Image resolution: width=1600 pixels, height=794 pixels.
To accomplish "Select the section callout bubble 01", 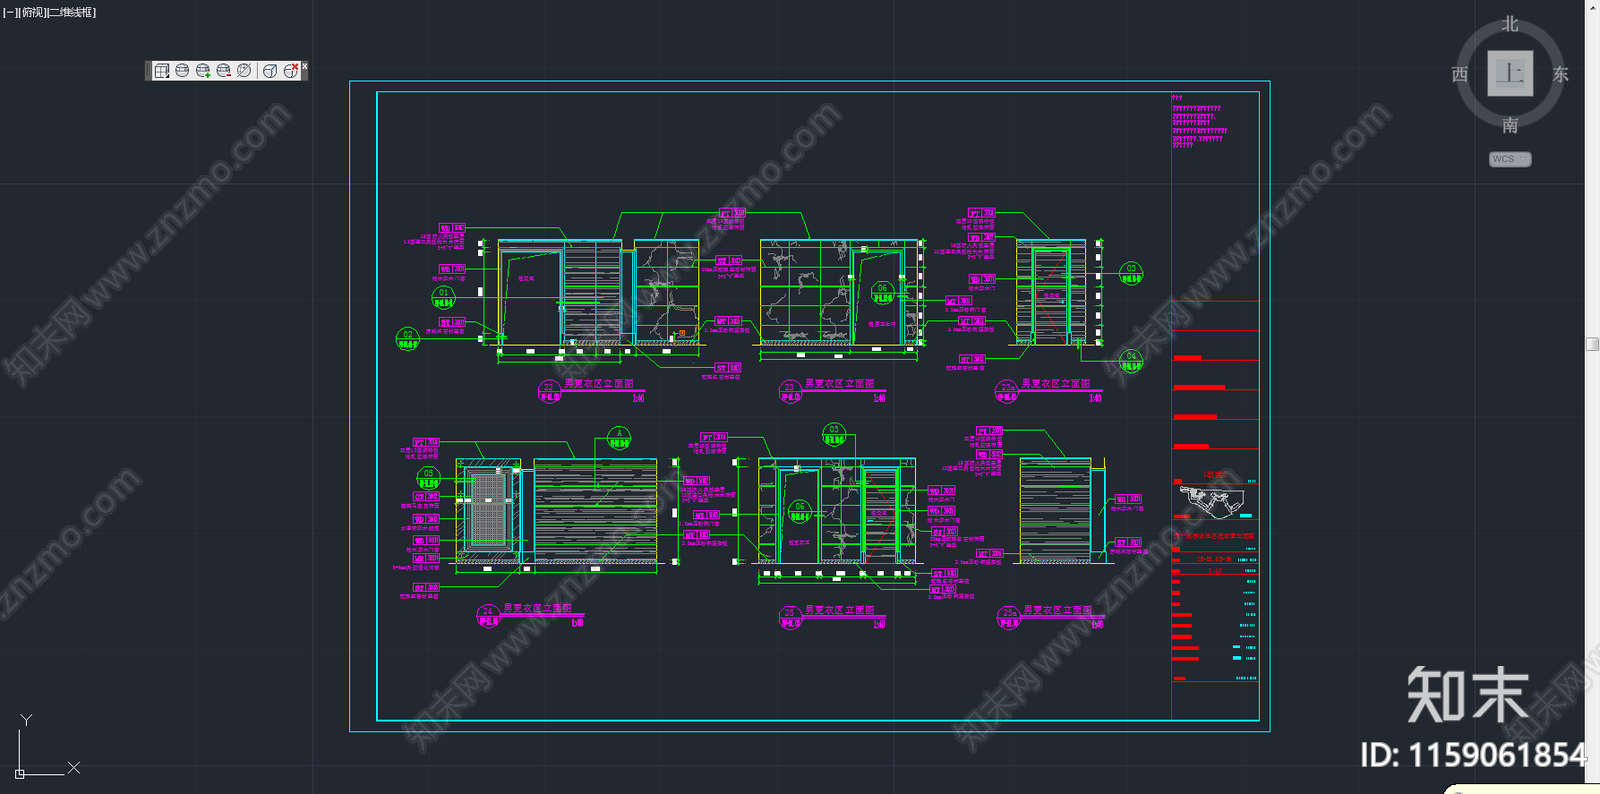I will [443, 296].
